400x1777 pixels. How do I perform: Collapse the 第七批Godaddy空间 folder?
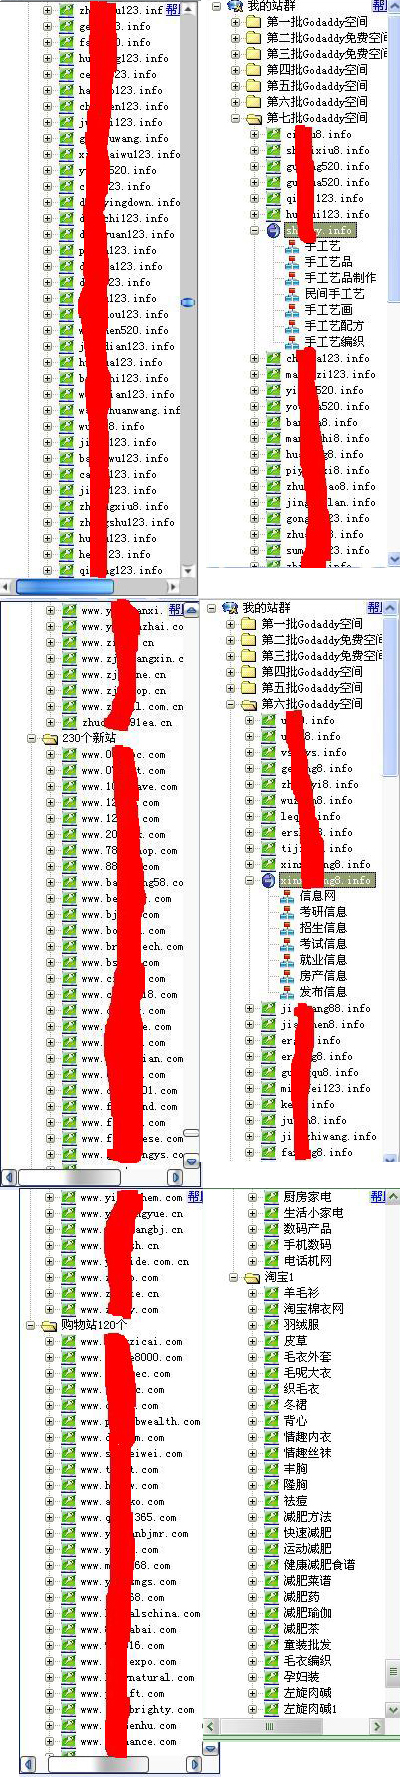(x=237, y=118)
